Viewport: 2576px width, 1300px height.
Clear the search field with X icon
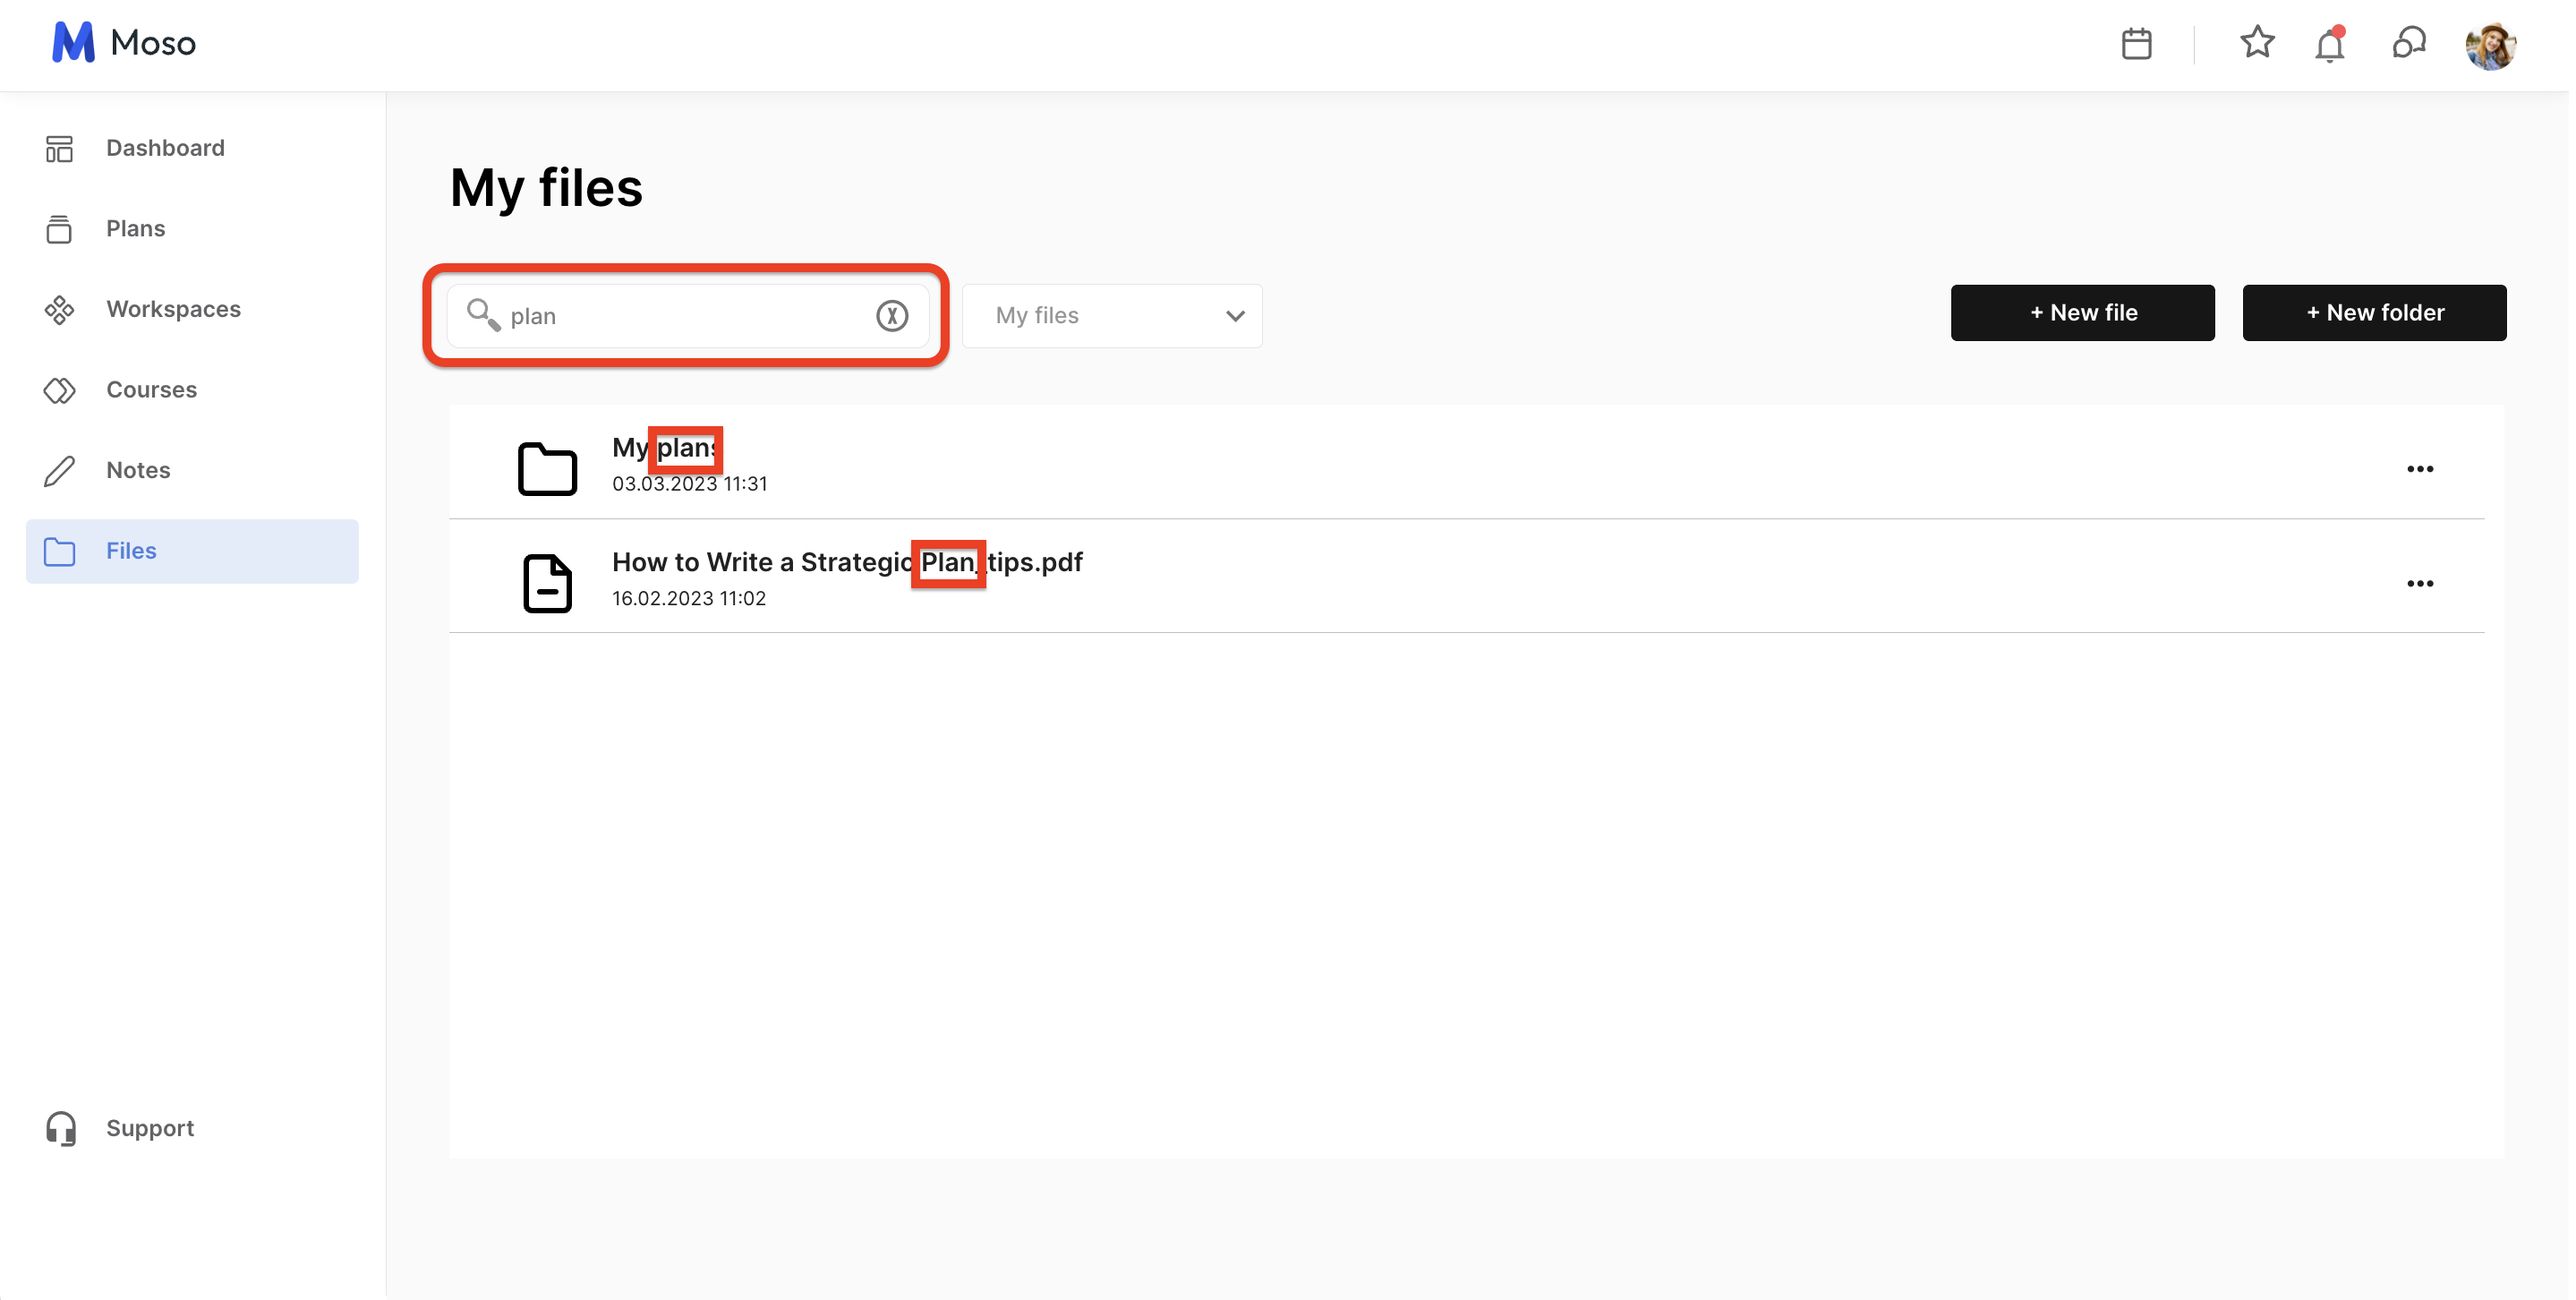coord(891,316)
